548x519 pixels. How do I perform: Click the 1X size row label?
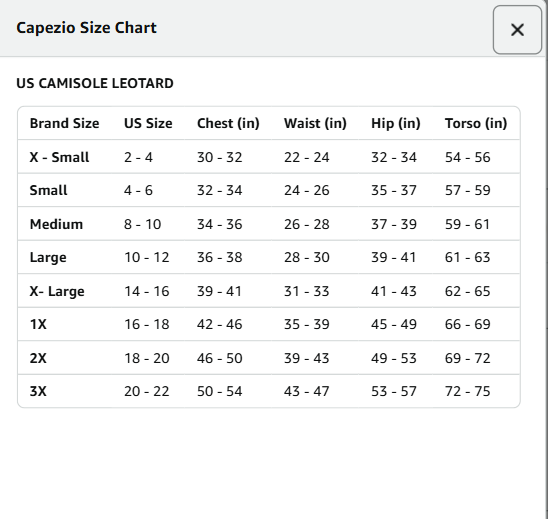tap(38, 324)
